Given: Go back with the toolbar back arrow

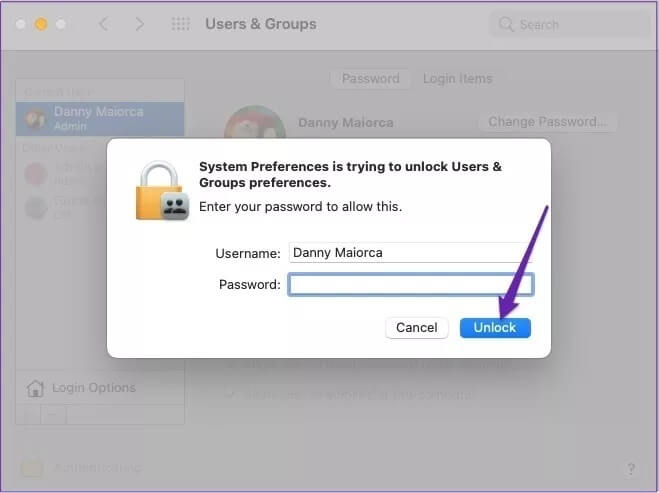Looking at the screenshot, I should point(104,24).
